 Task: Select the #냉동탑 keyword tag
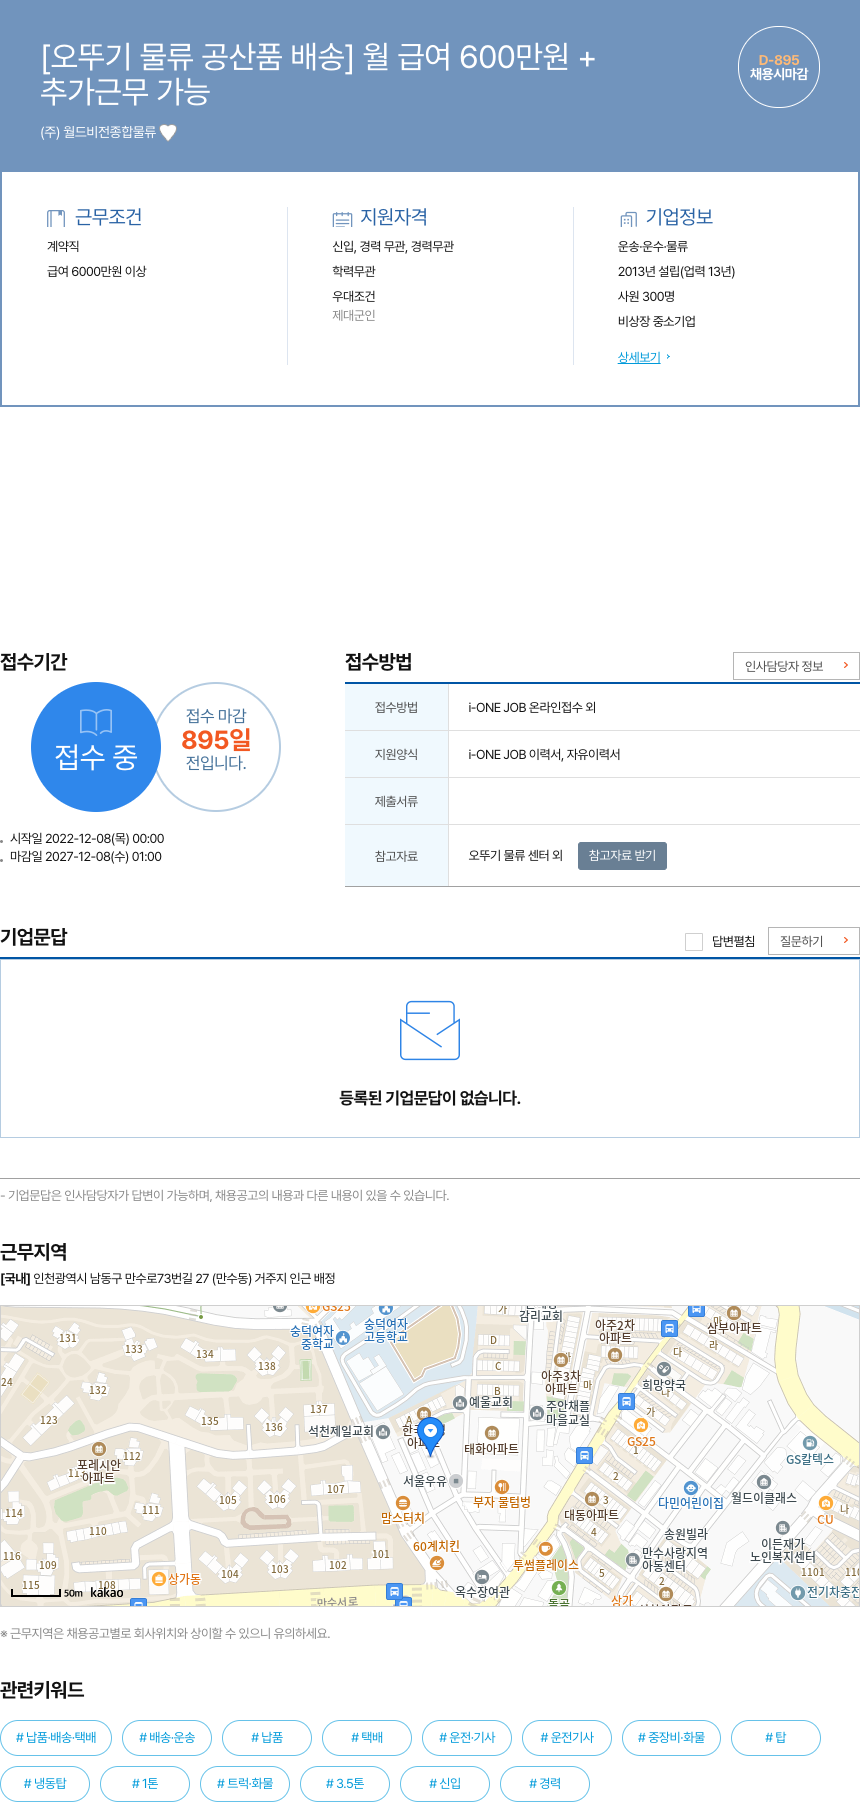coord(45,1783)
